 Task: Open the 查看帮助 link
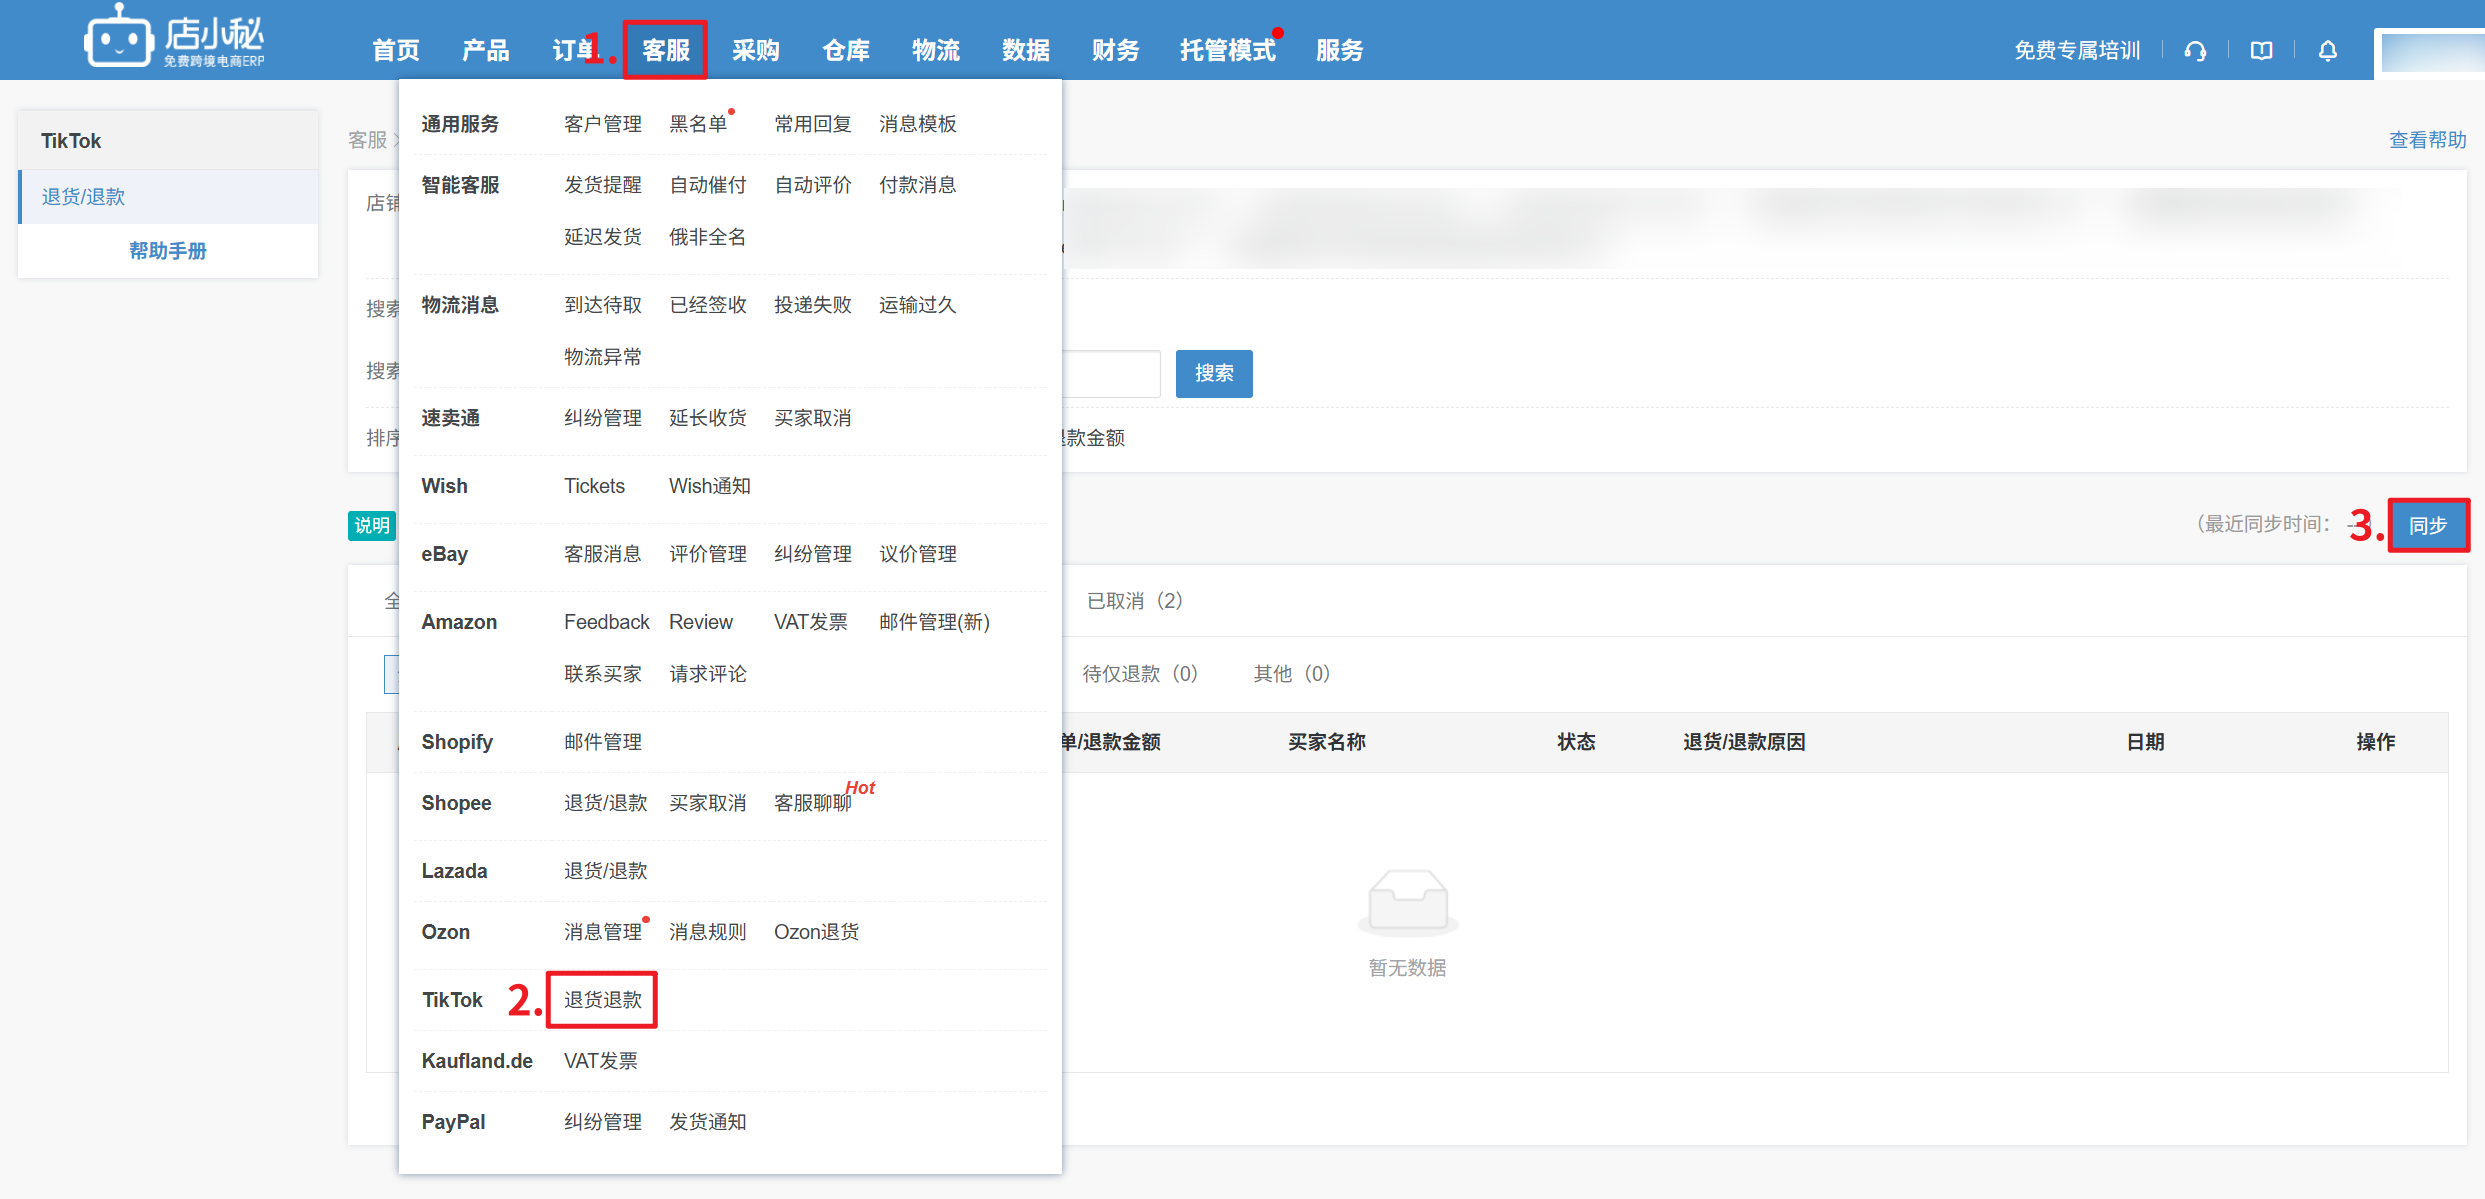2427,140
